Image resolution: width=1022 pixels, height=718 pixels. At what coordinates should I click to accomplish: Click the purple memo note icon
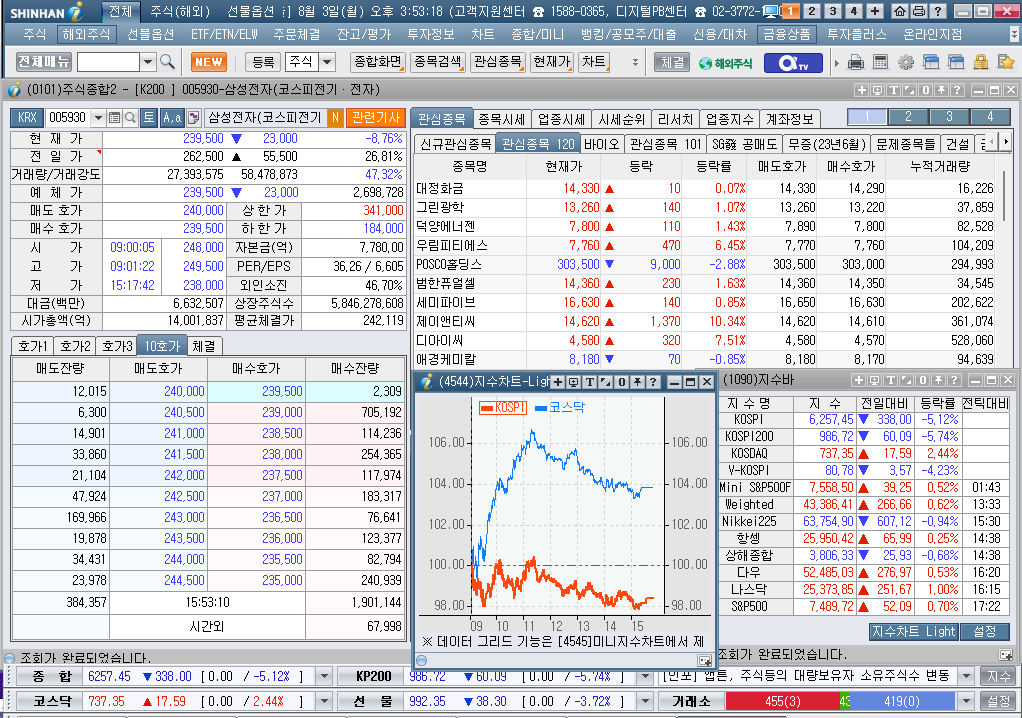(x=194, y=118)
